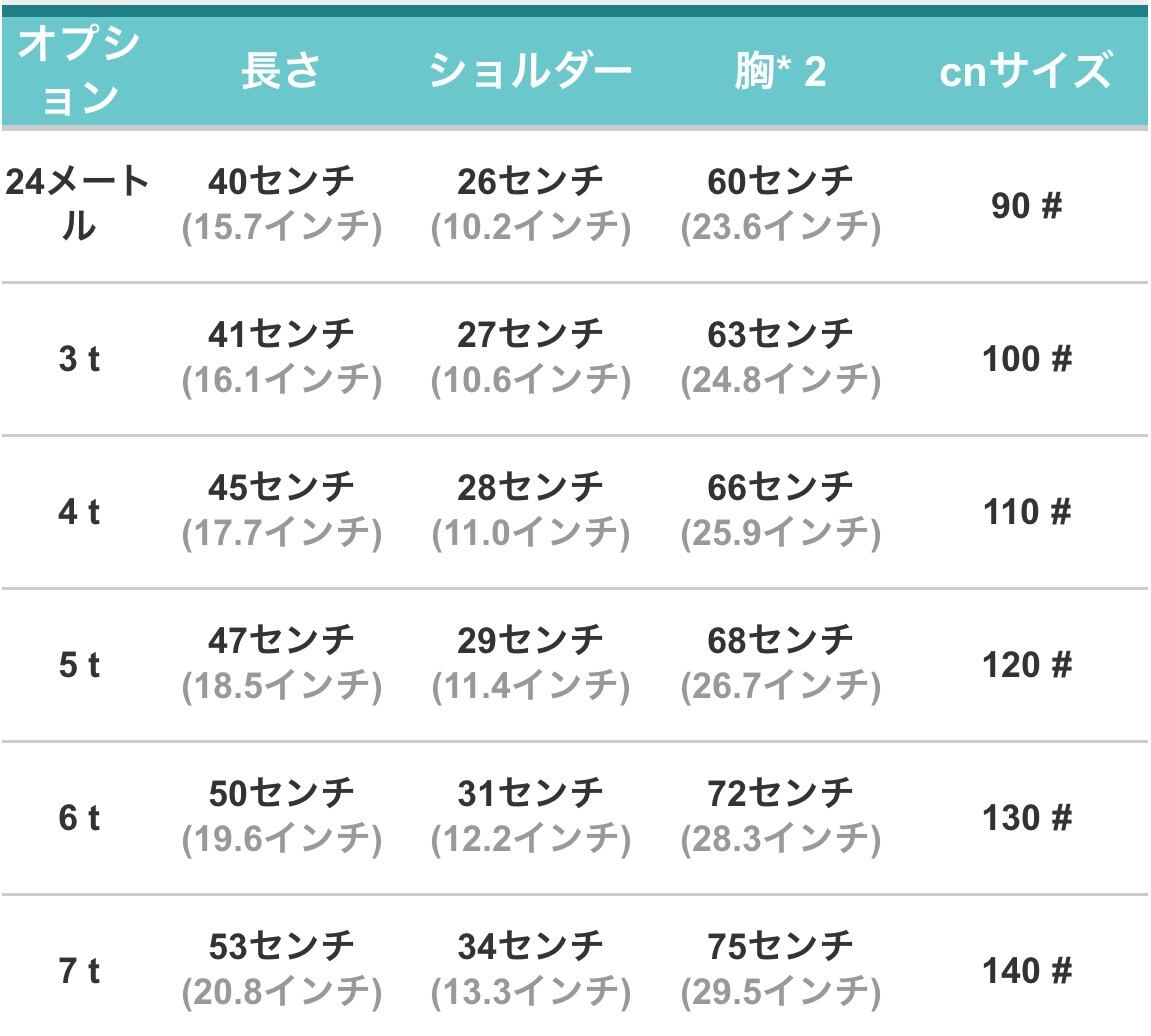Click the 7 t size option

[79, 971]
